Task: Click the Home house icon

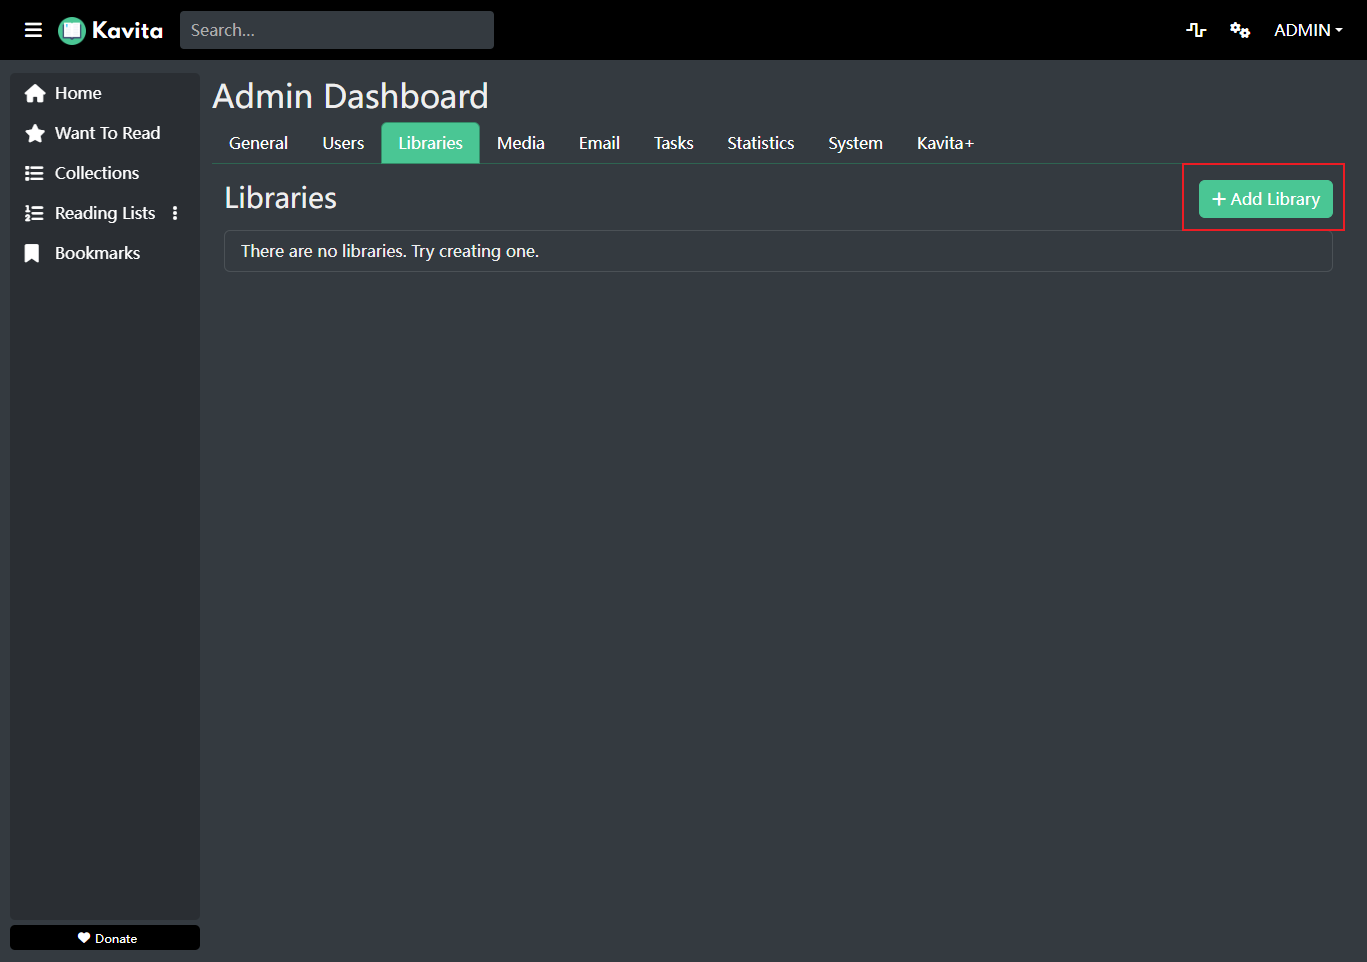Action: click(x=35, y=93)
